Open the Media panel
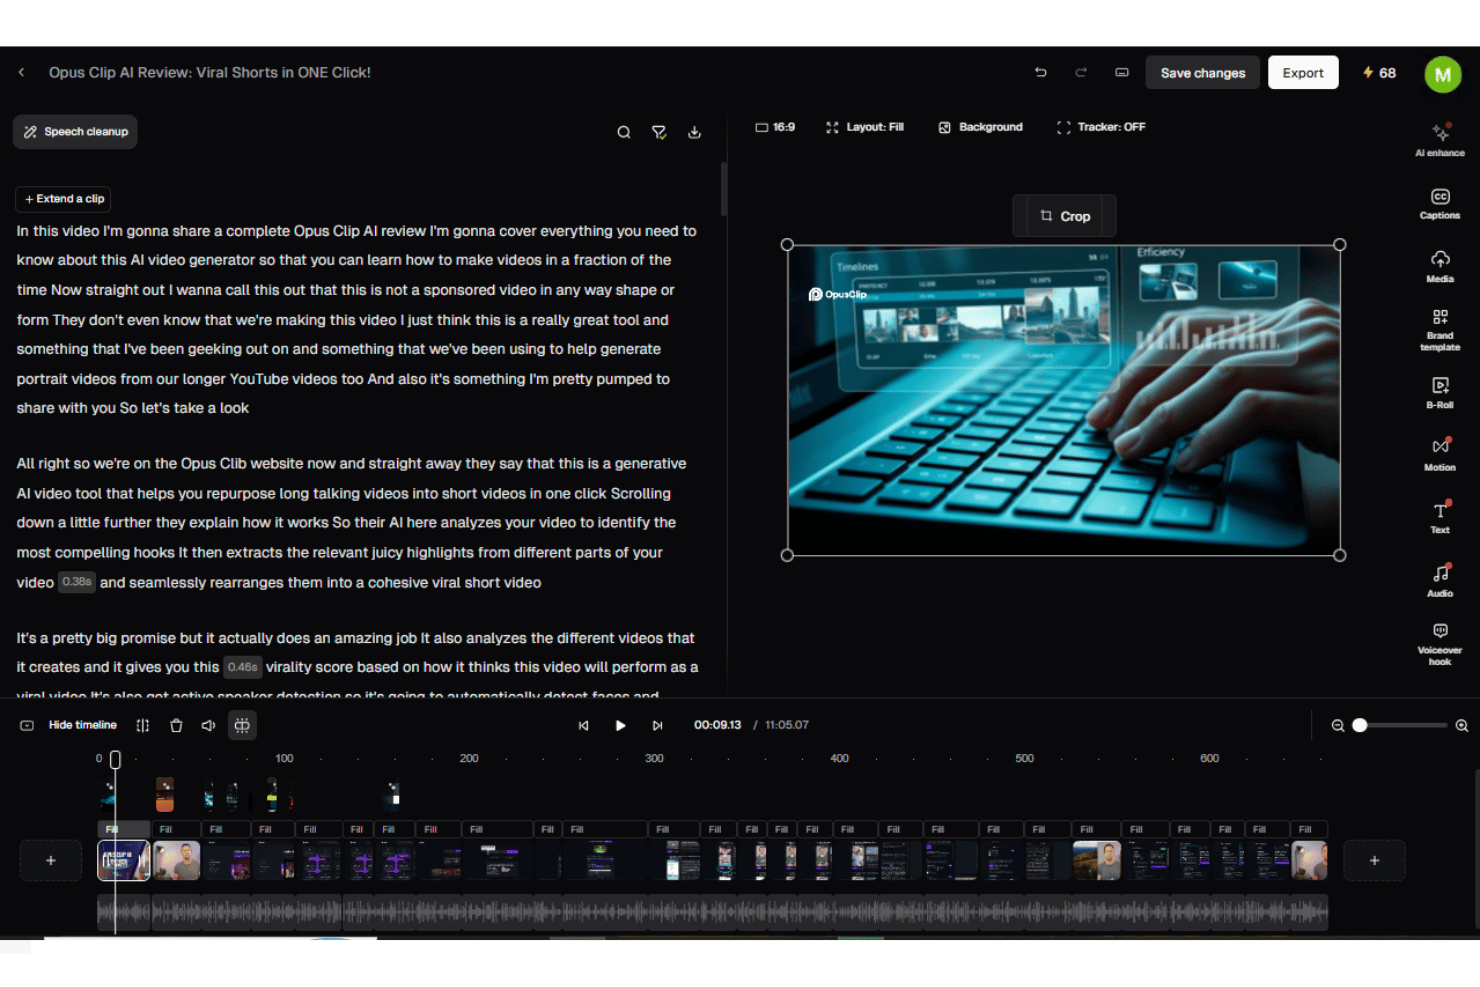1480x987 pixels. 1440,267
